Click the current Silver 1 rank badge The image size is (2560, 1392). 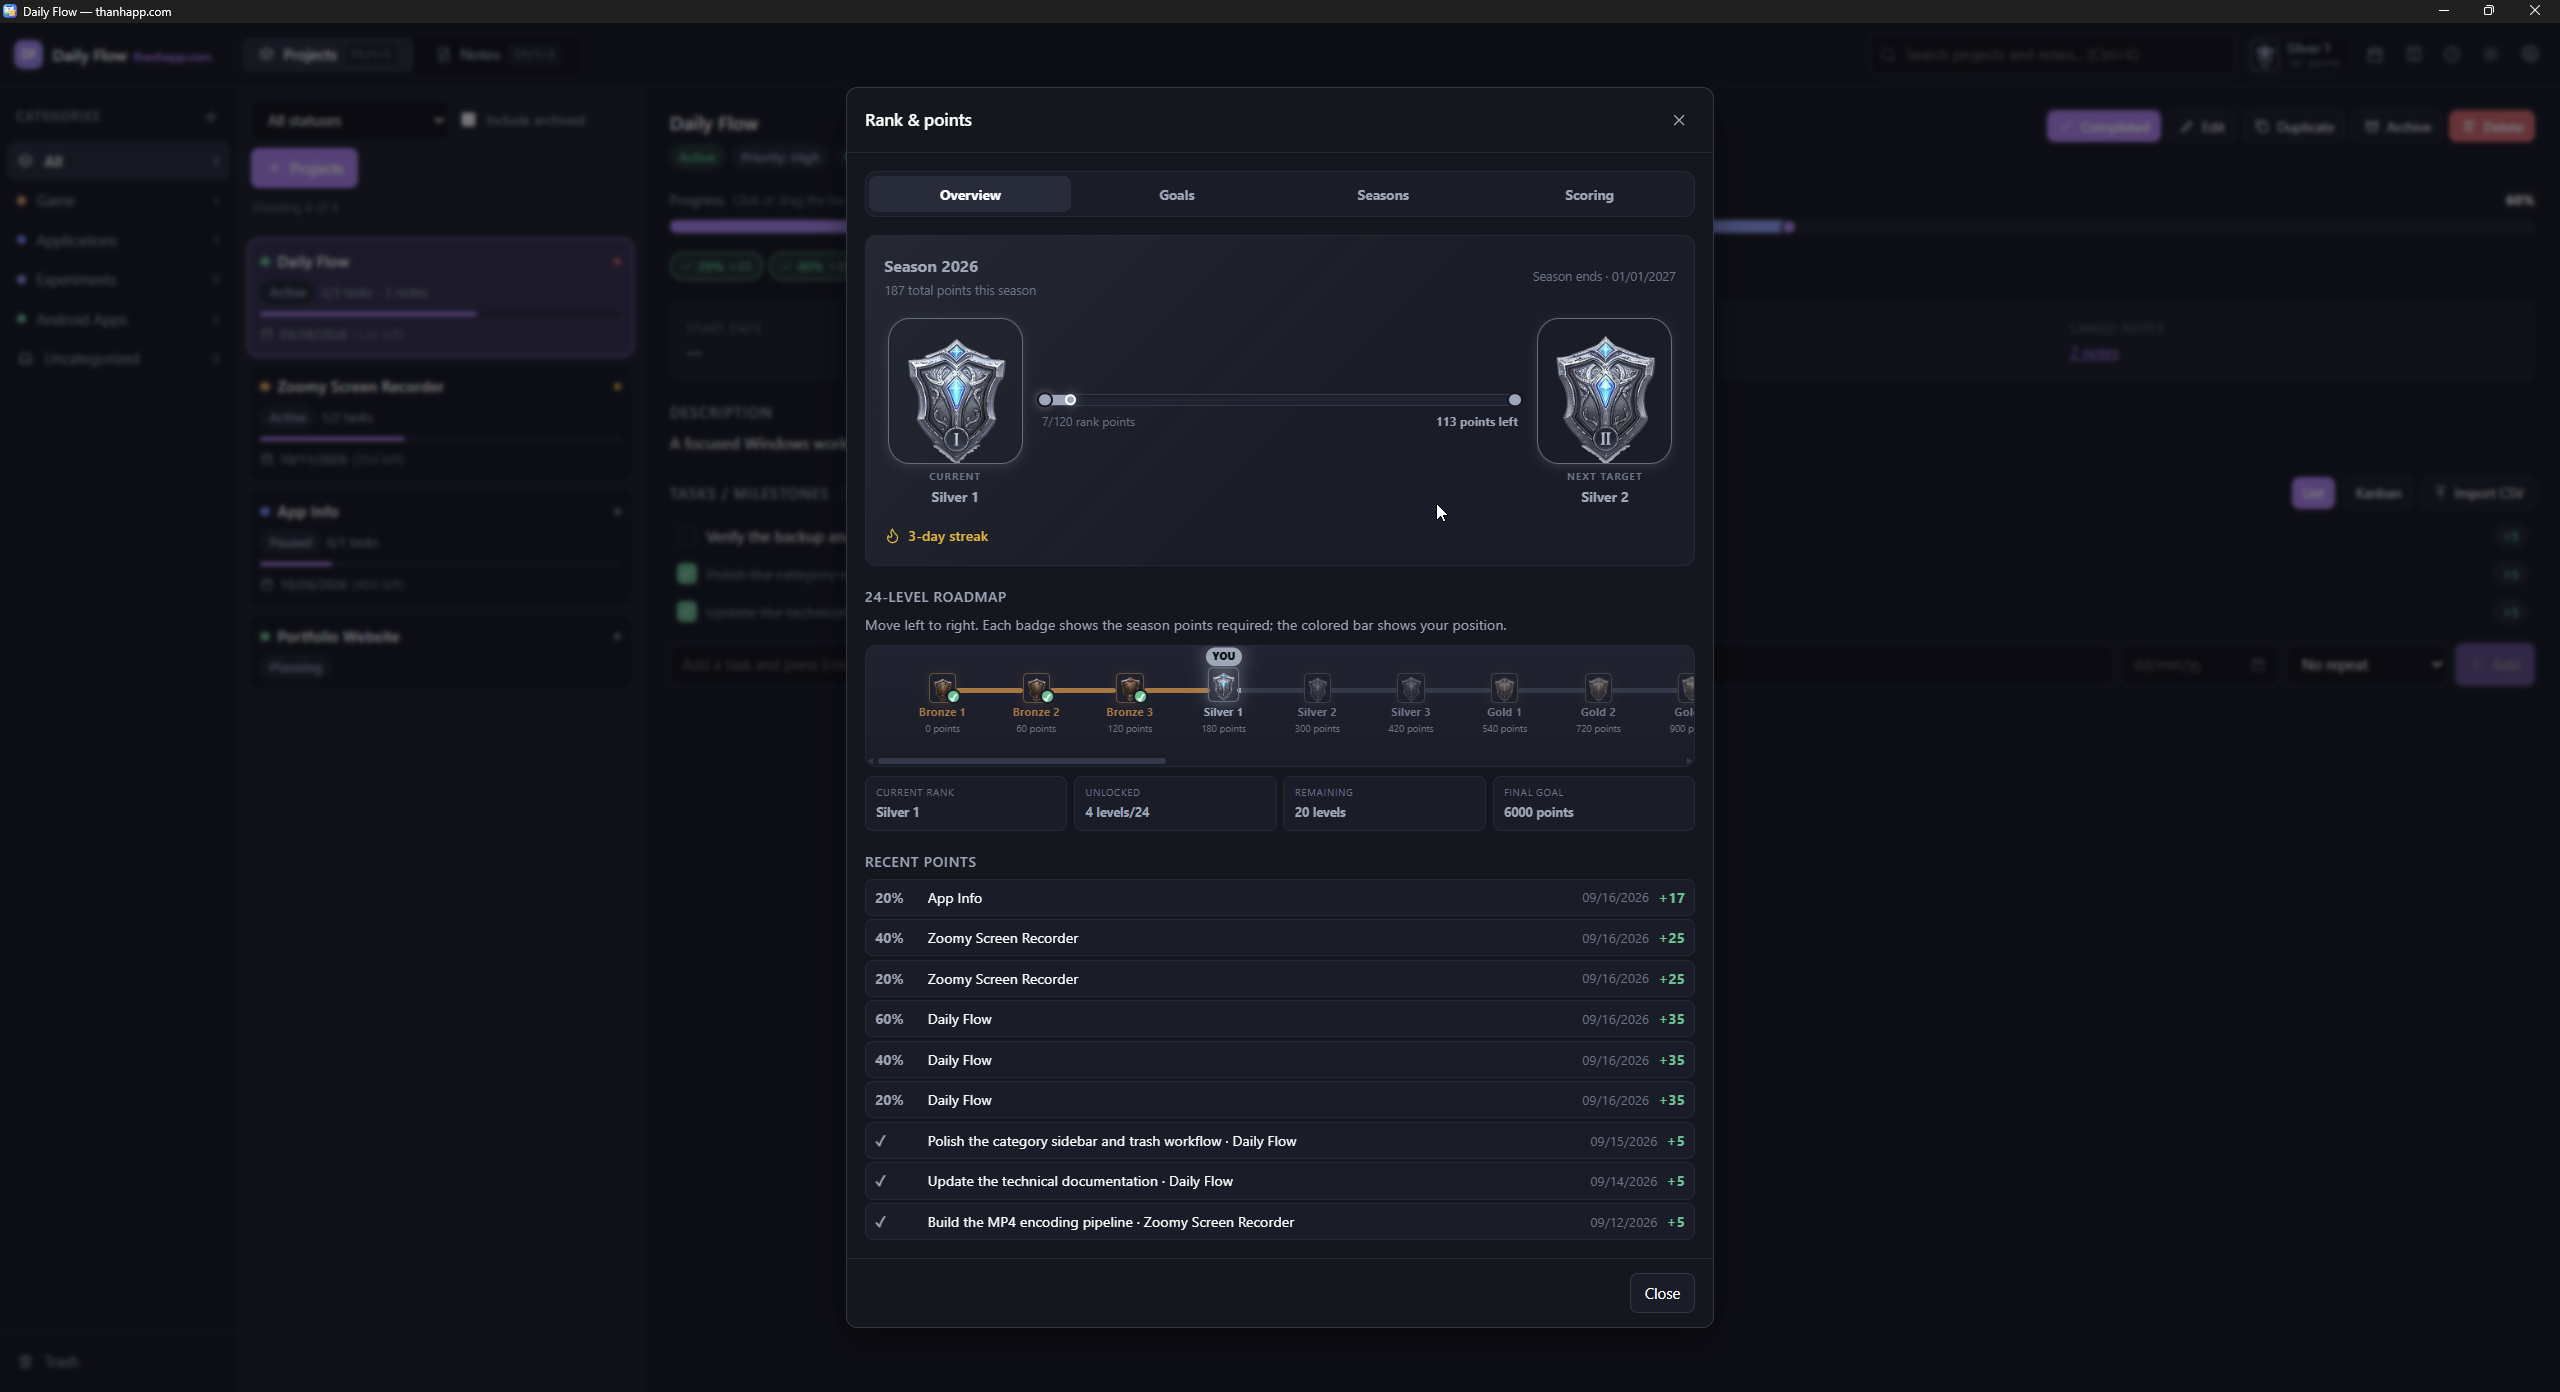pos(955,391)
